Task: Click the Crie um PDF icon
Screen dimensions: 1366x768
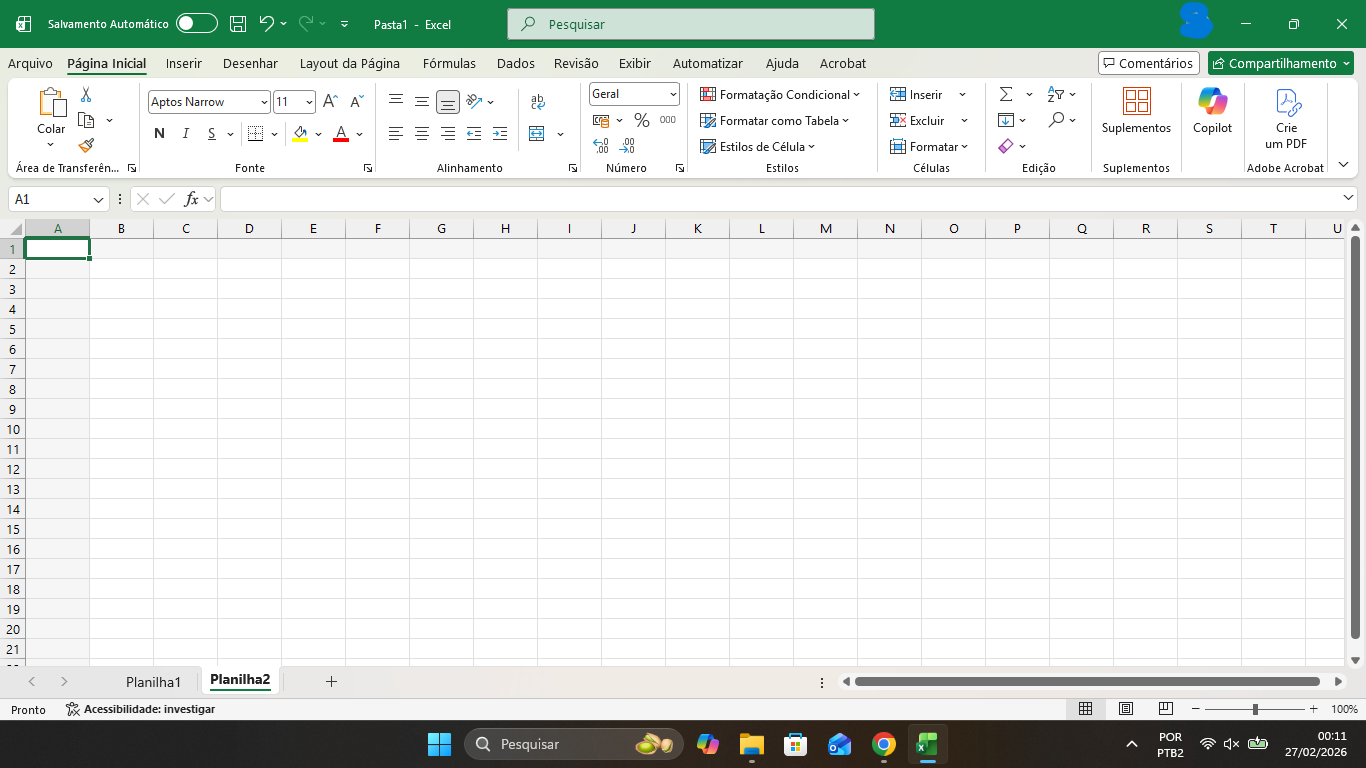Action: click(x=1286, y=102)
